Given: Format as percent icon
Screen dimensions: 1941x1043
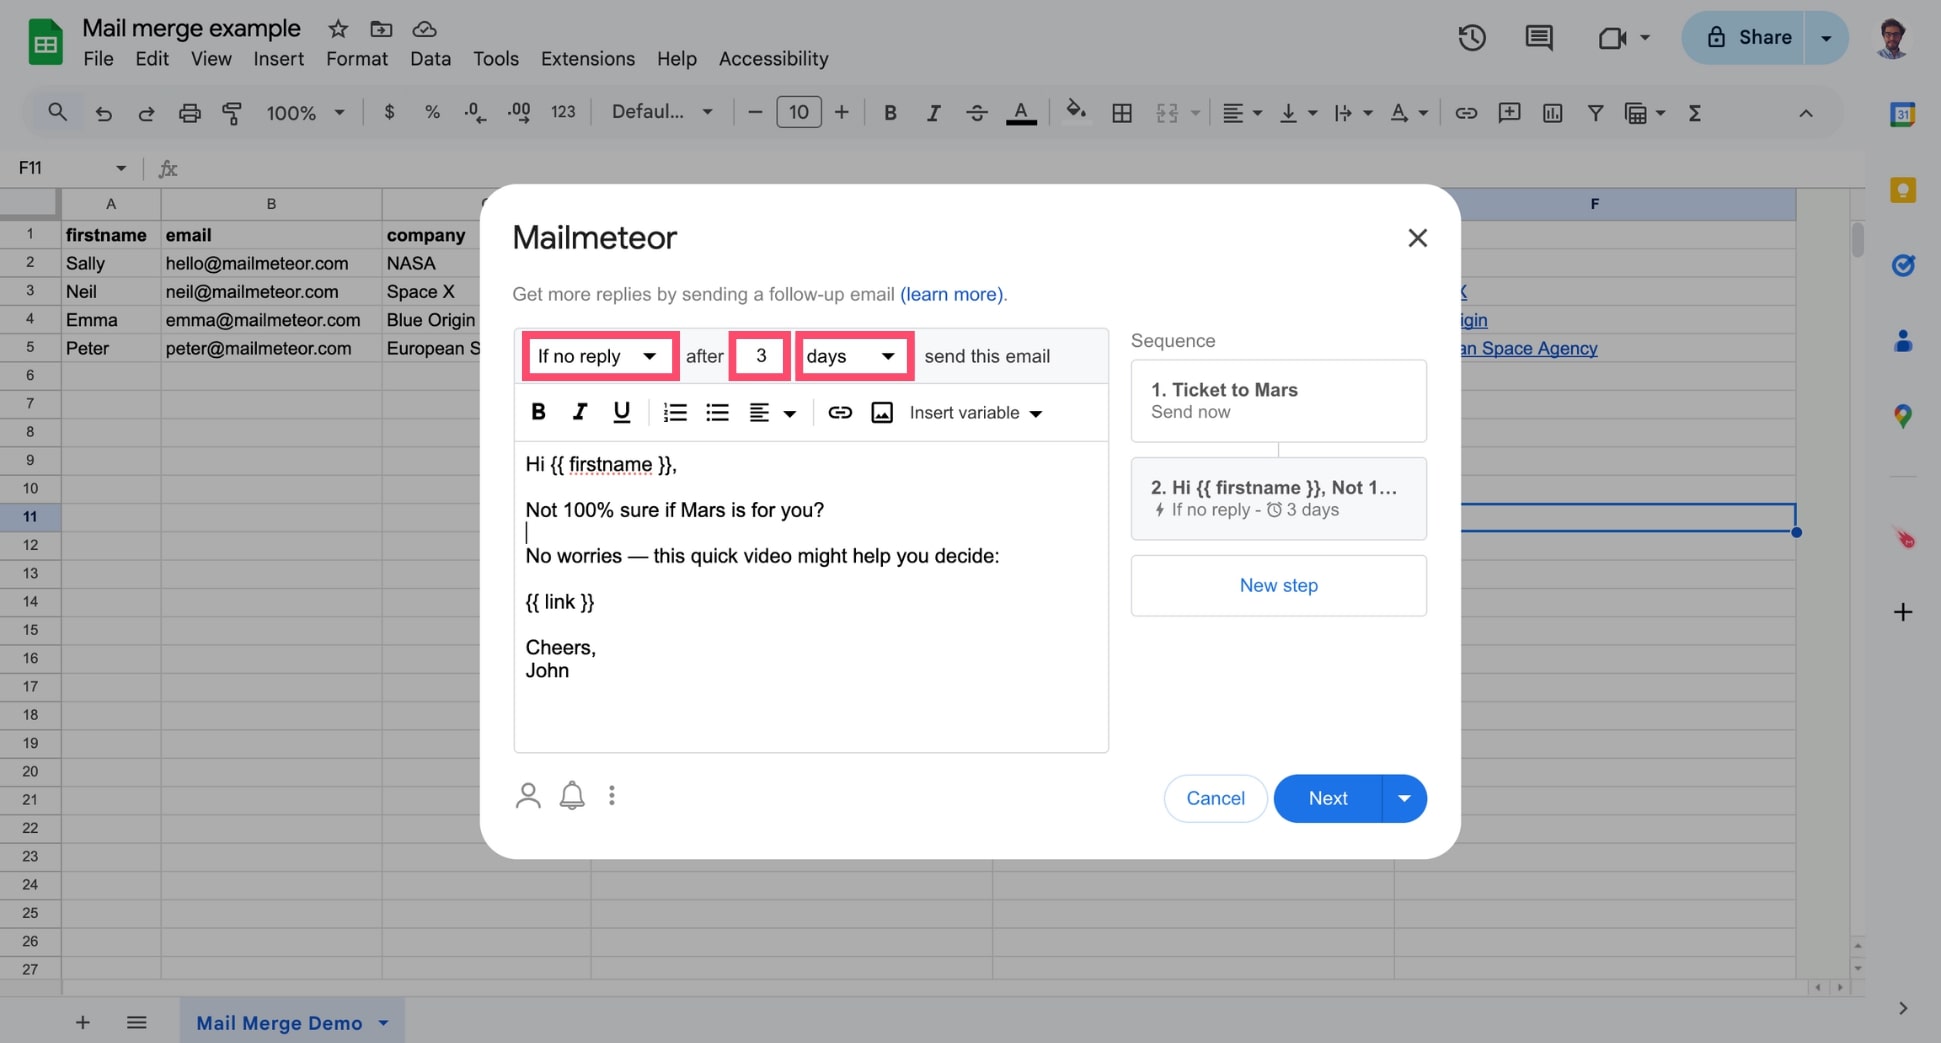Looking at the screenshot, I should (x=432, y=112).
